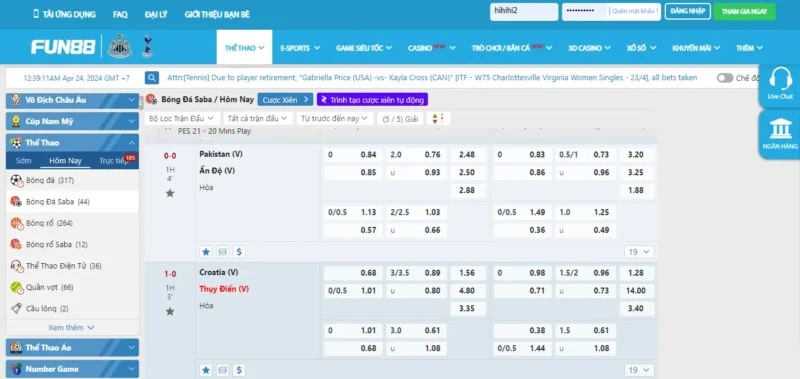Star the Croatia vs Thụy Điển match
The height and width of the screenshot is (379, 800).
point(170,311)
